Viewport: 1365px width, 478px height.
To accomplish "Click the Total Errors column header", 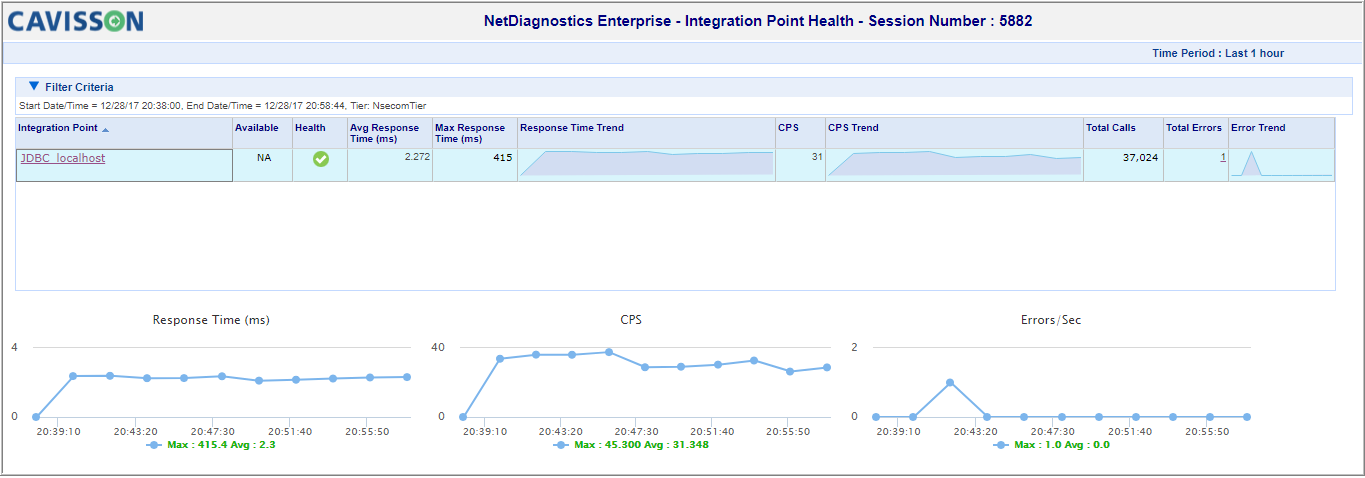I will pyautogui.click(x=1194, y=128).
